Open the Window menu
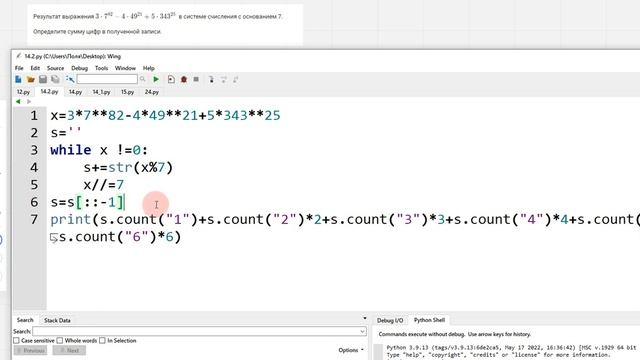 pos(125,68)
